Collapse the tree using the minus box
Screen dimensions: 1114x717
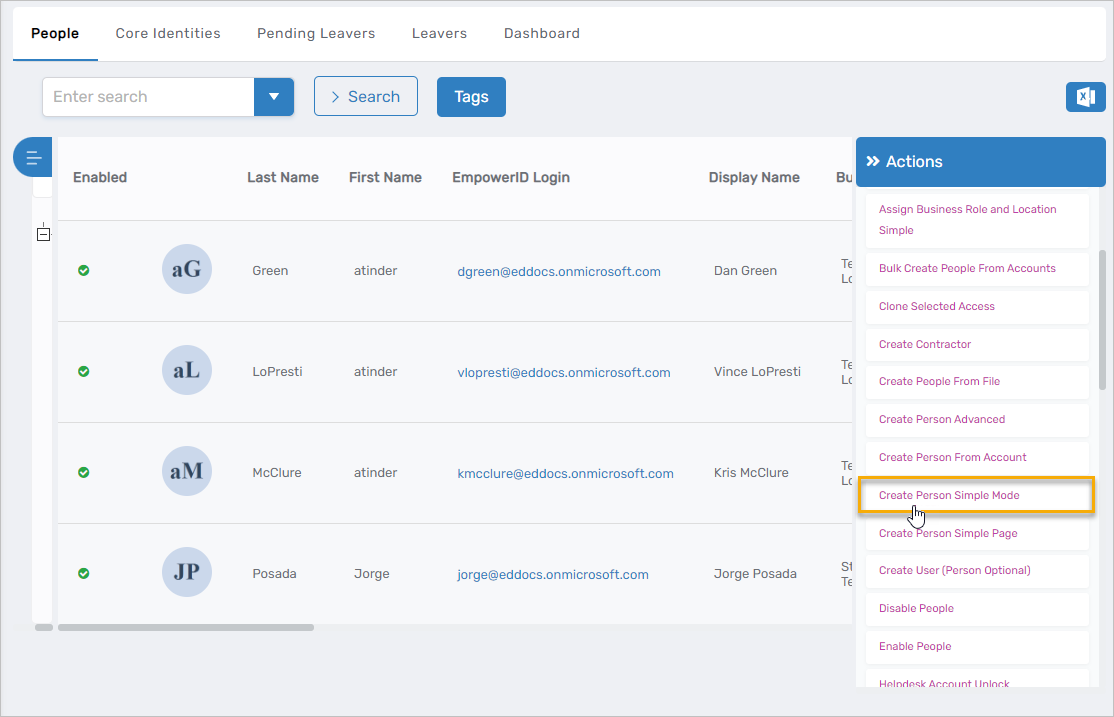pos(43,234)
